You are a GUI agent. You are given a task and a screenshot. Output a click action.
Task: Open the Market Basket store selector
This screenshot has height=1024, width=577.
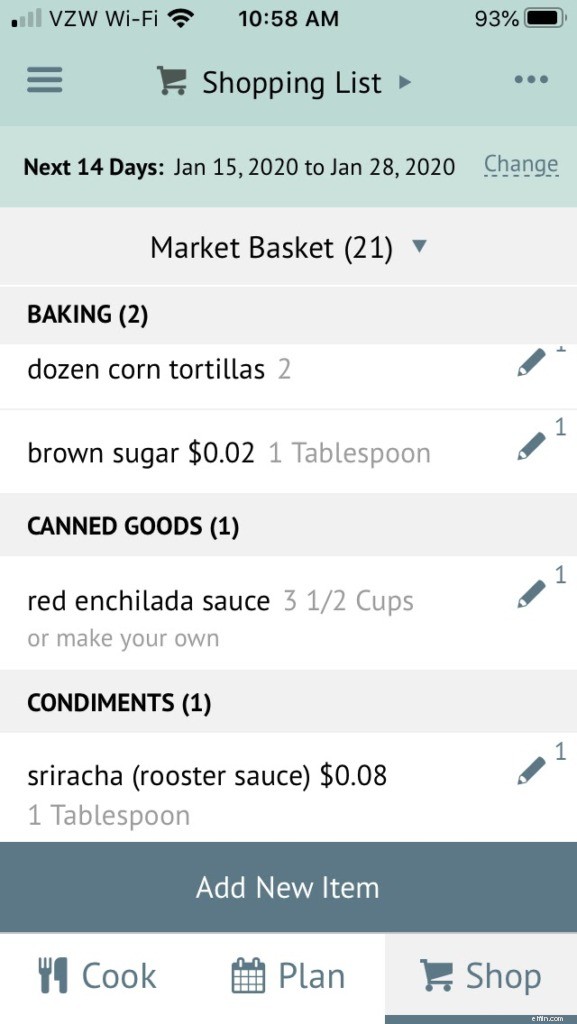point(288,247)
